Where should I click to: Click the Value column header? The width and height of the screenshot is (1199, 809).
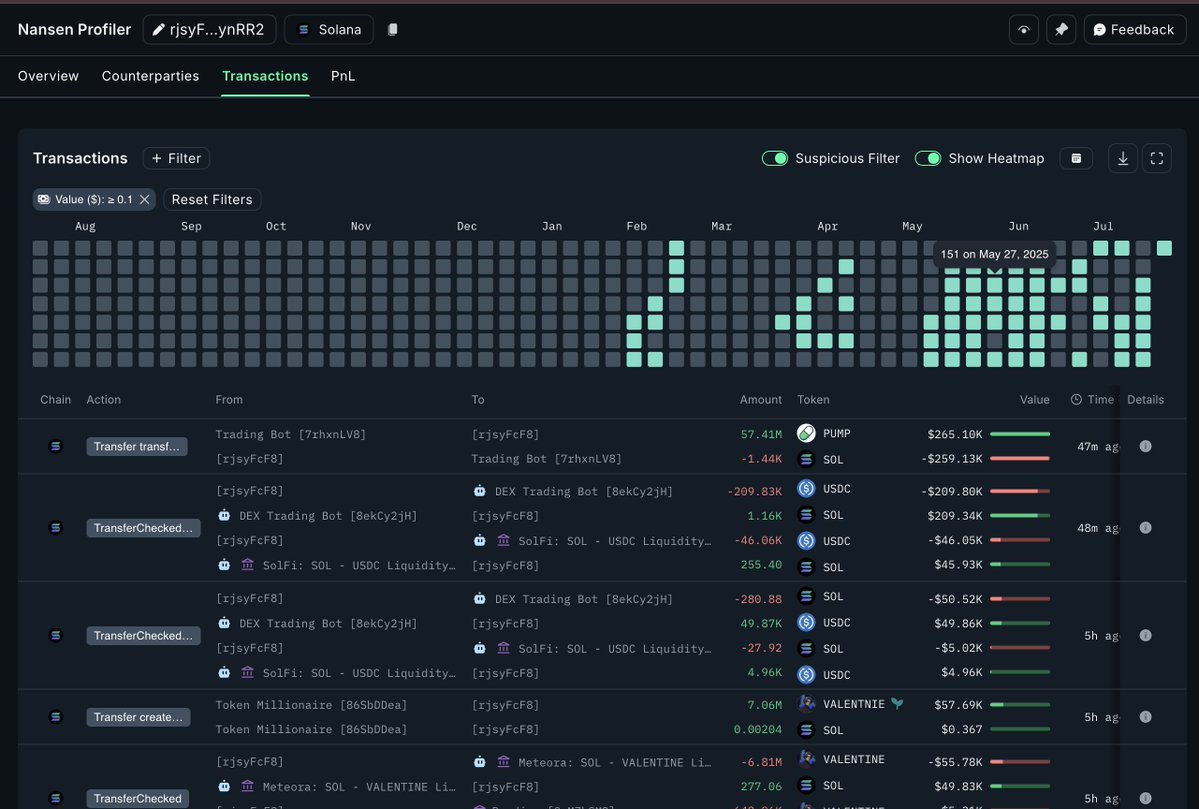1034,399
